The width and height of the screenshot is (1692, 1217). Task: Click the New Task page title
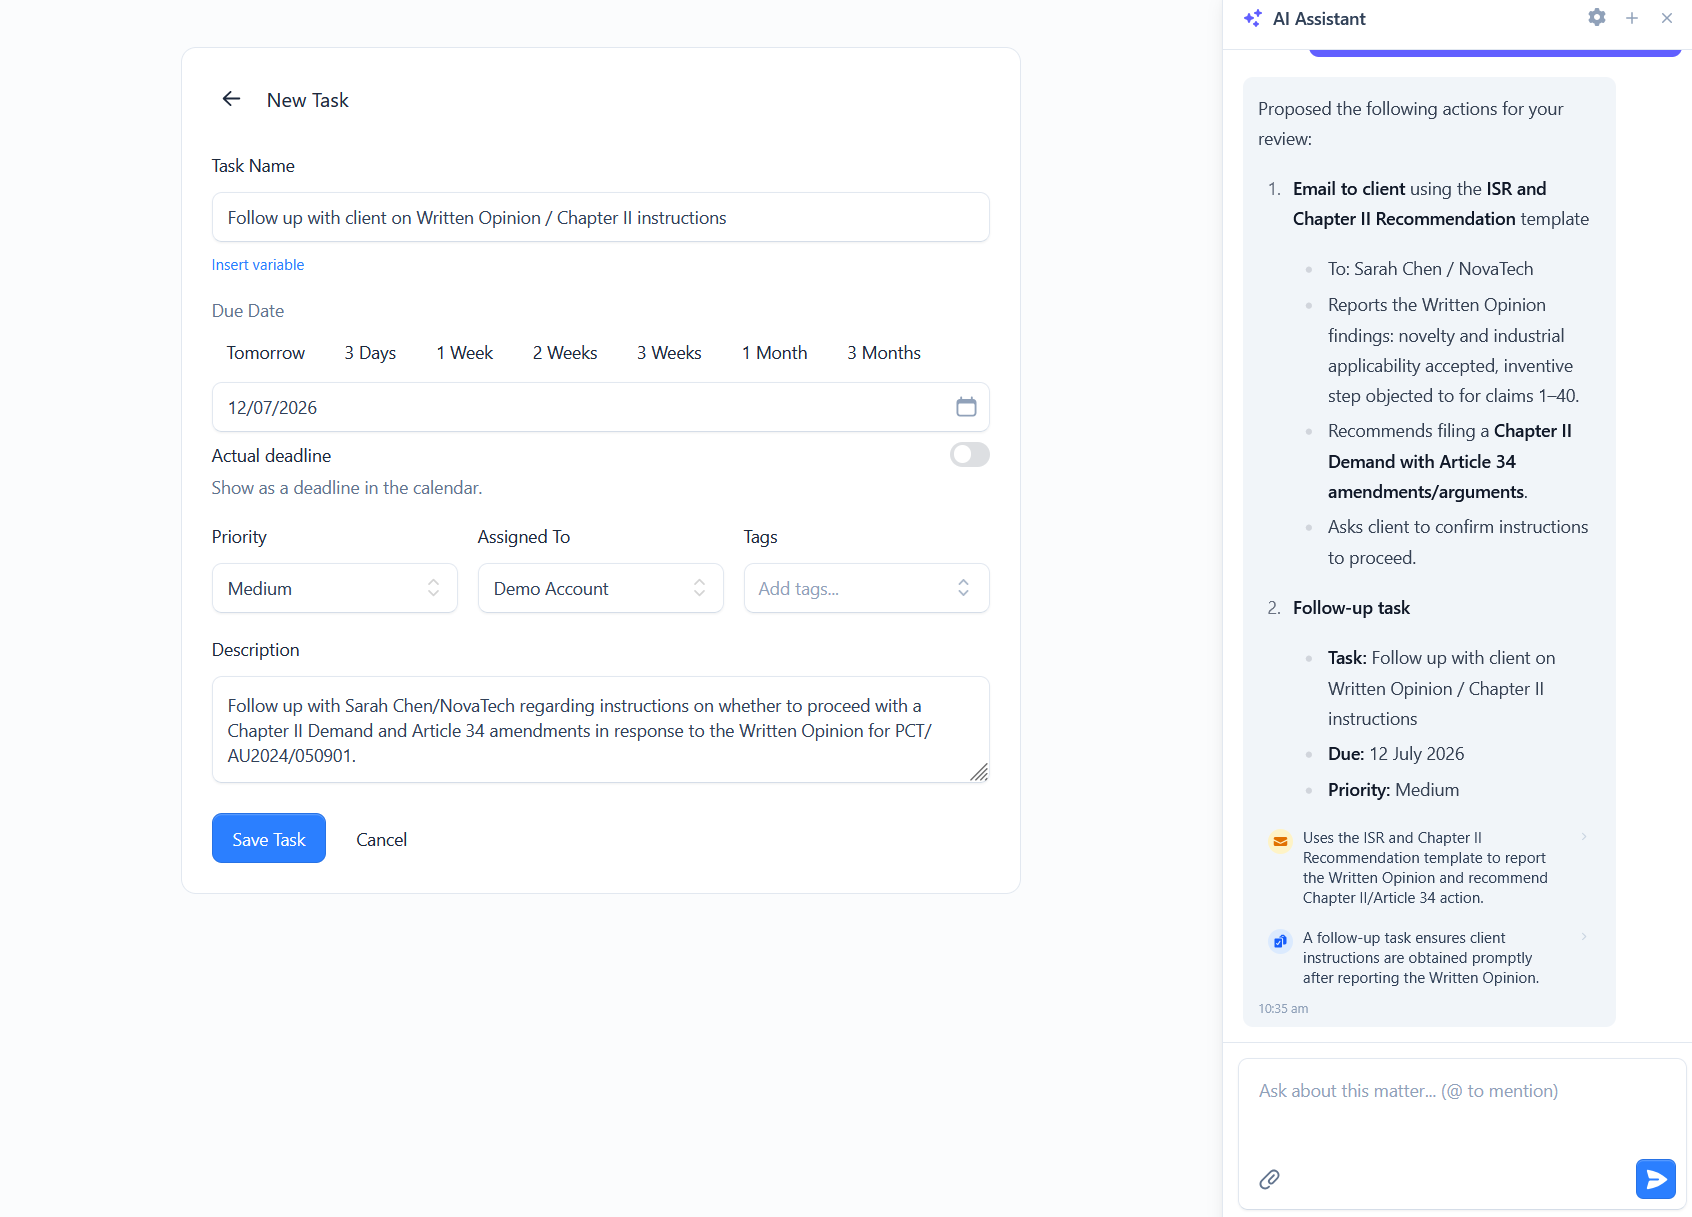(x=308, y=100)
